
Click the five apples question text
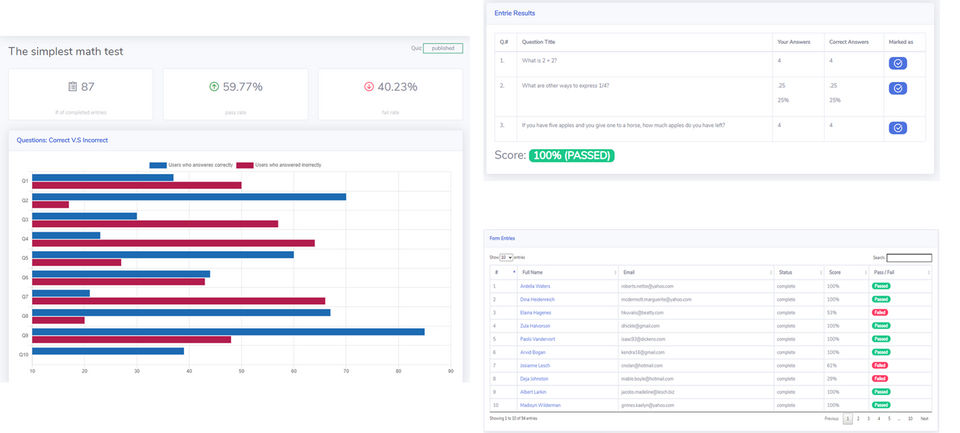point(624,125)
